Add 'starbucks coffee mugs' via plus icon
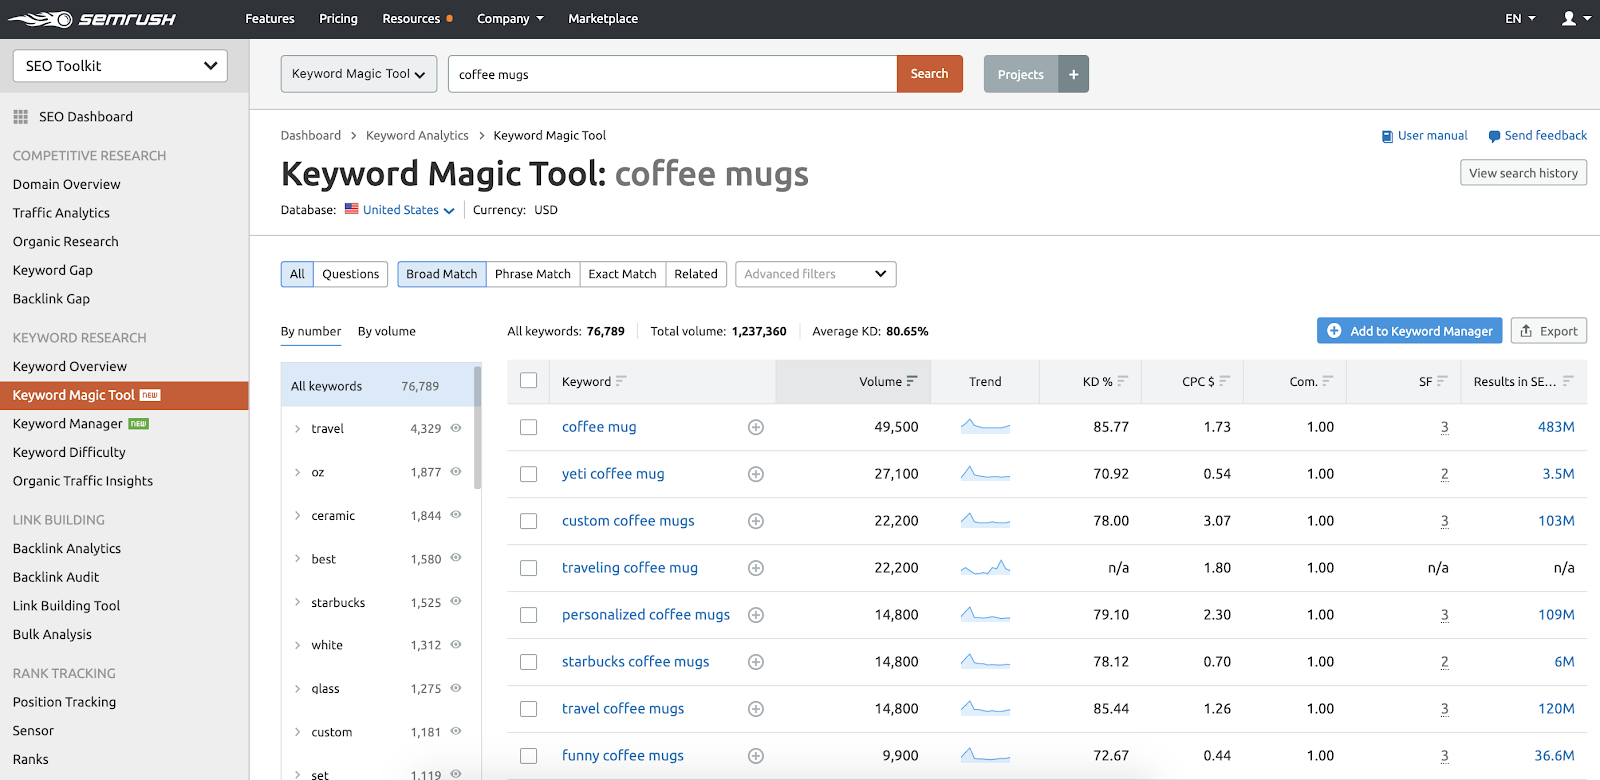The width and height of the screenshot is (1600, 780). [756, 662]
